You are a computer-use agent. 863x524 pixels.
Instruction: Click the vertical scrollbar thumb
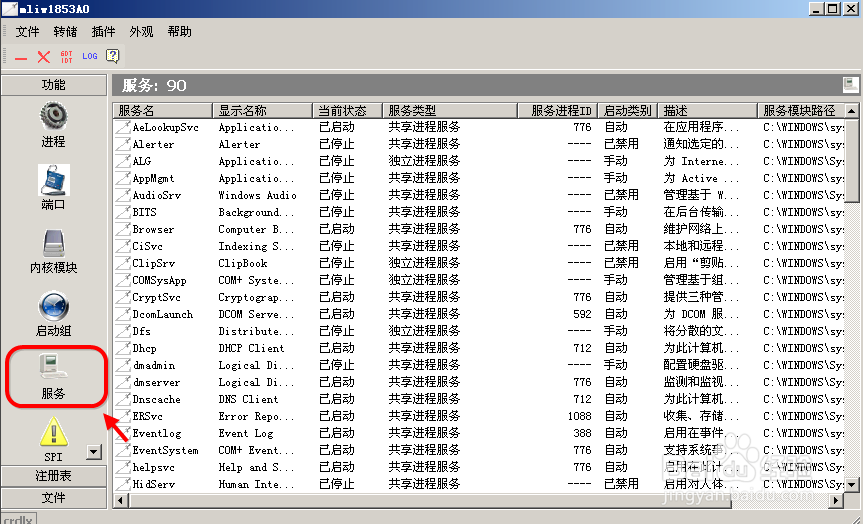point(851,160)
